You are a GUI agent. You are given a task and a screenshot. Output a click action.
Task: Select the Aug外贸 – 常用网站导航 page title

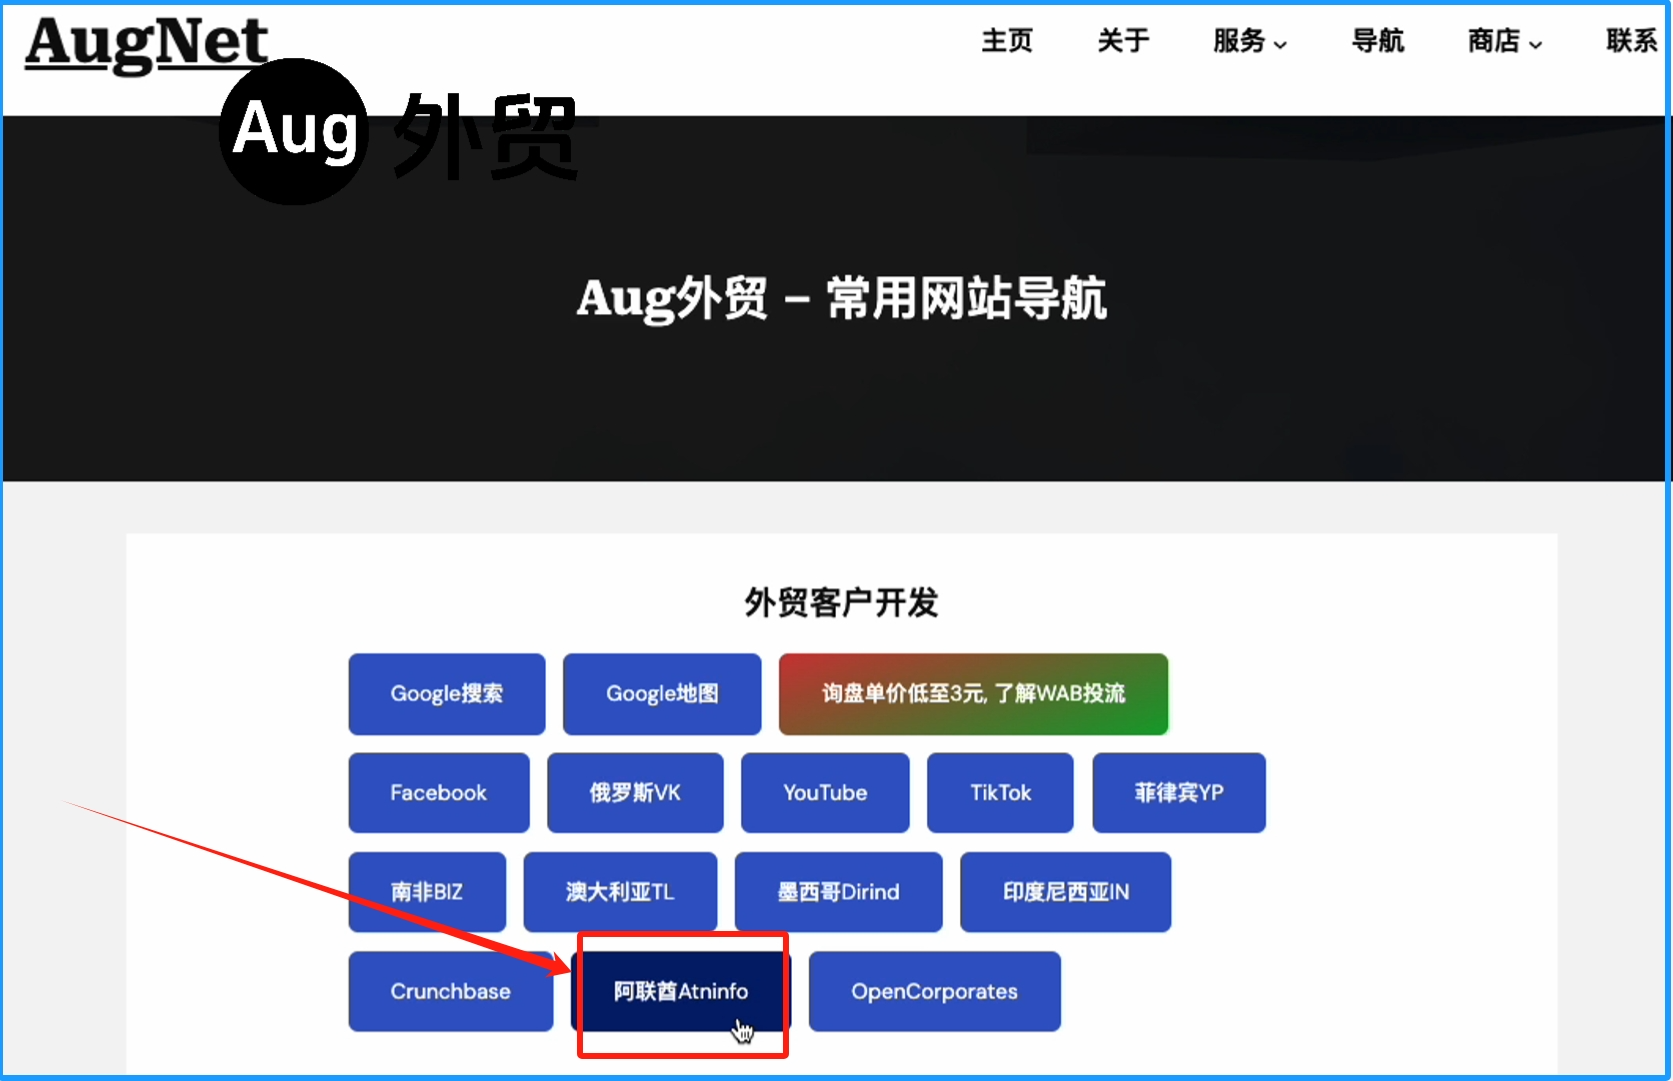coord(842,298)
